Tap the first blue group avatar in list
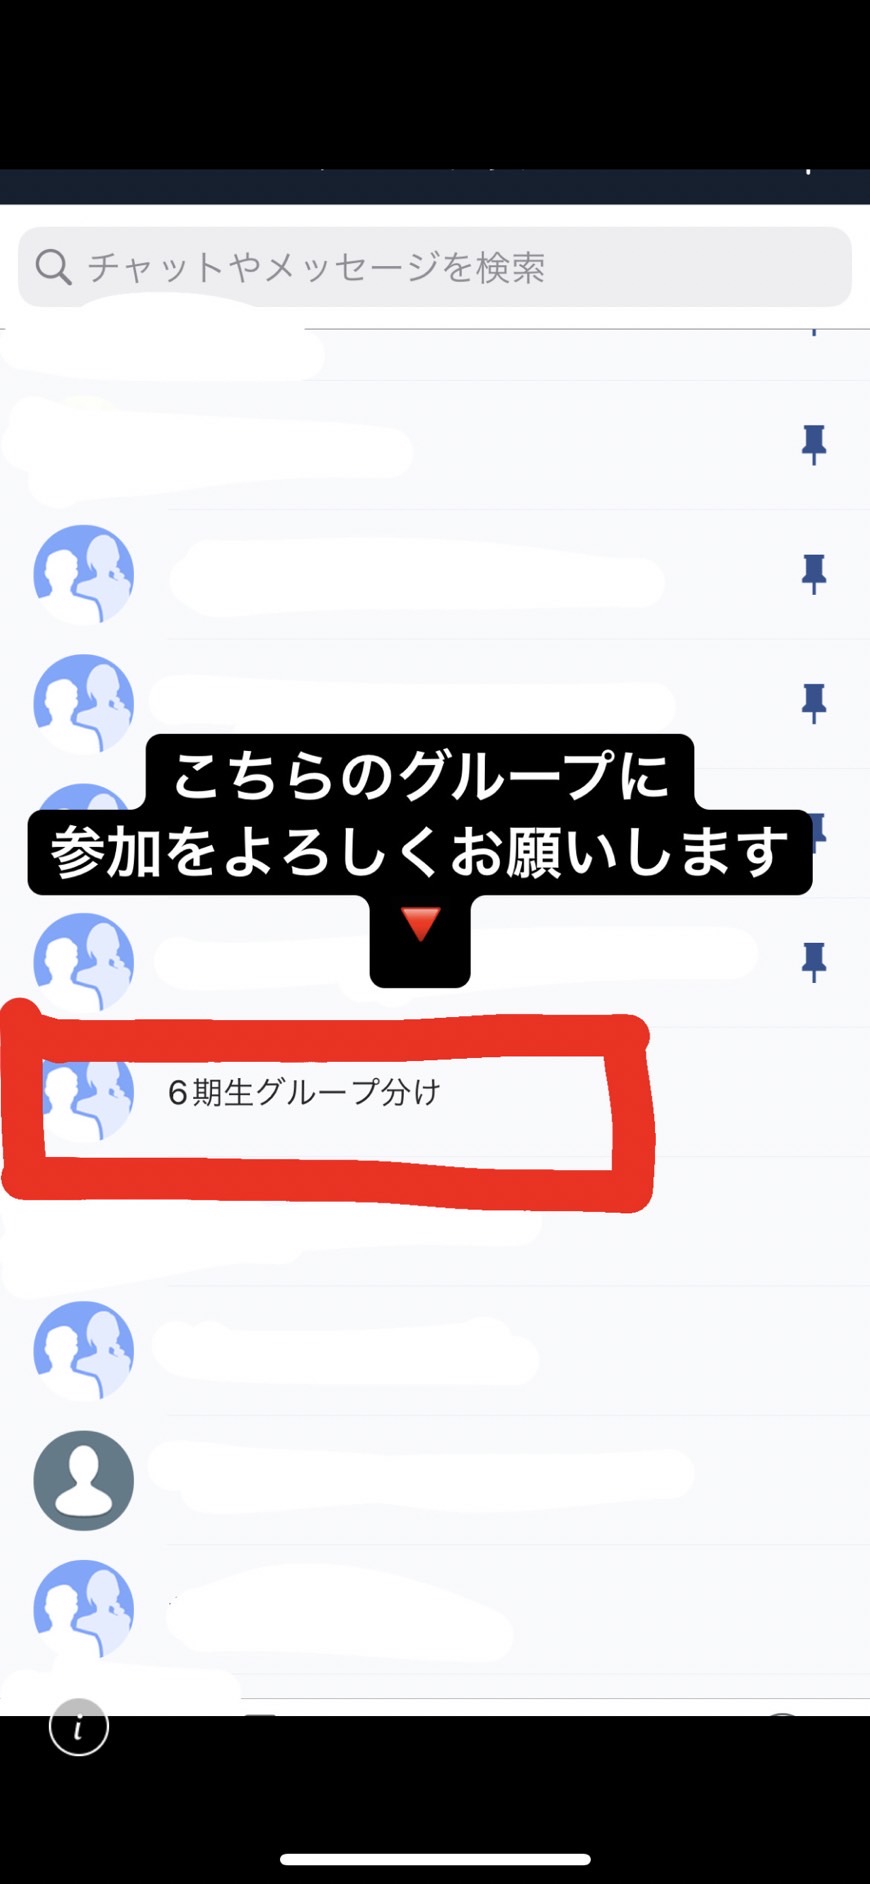Screen dimensions: 870x1884 [x=84, y=574]
